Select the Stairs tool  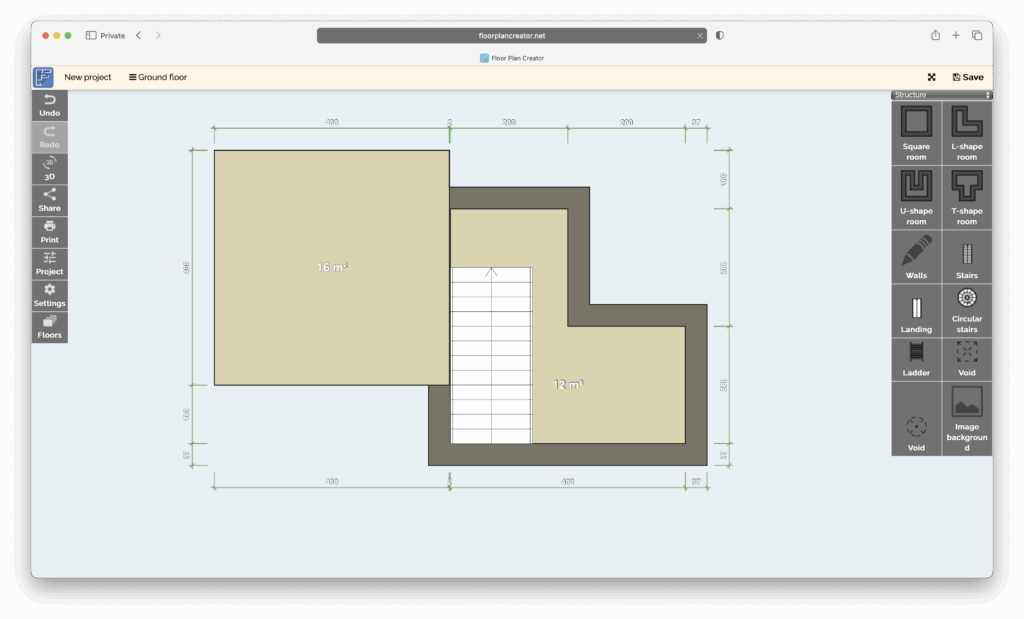tap(966, 252)
